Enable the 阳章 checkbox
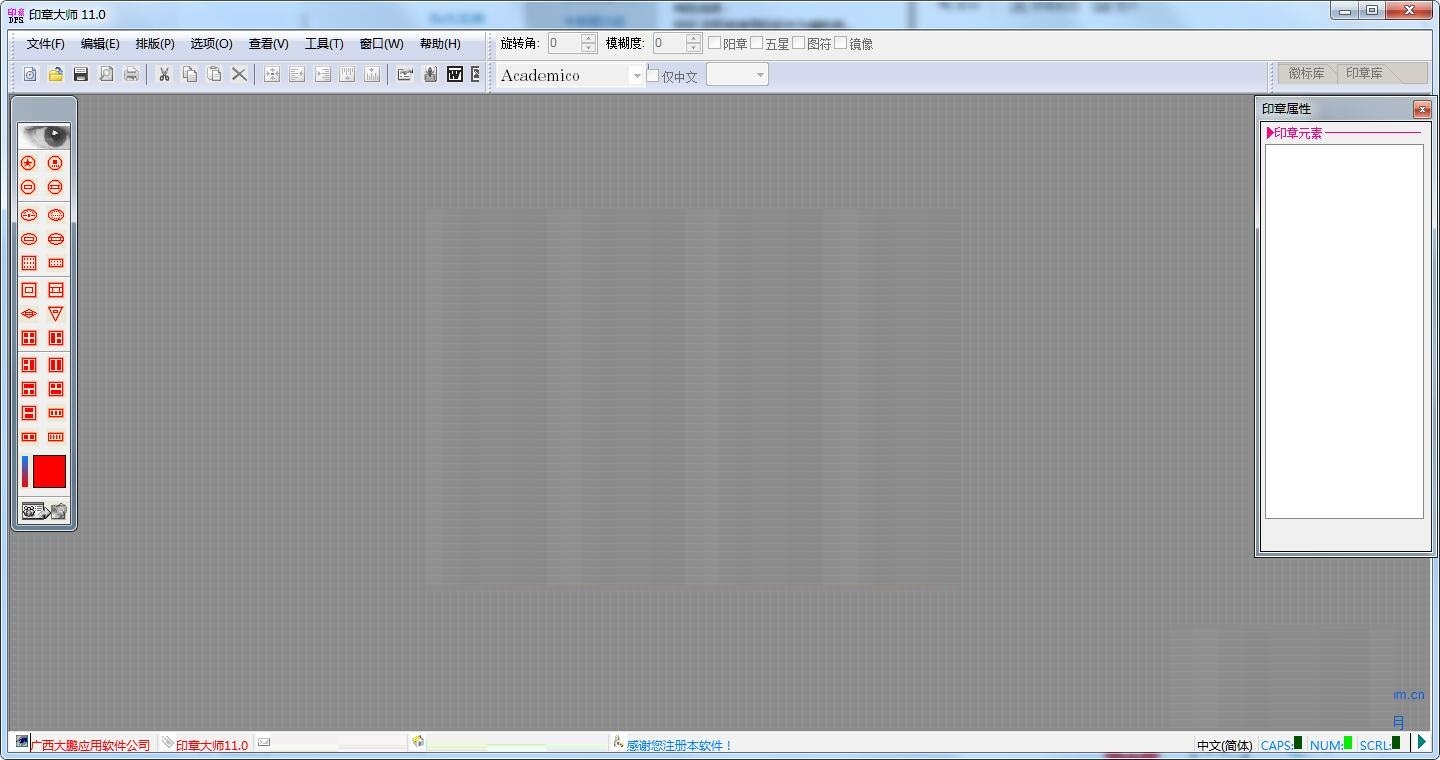 (713, 43)
